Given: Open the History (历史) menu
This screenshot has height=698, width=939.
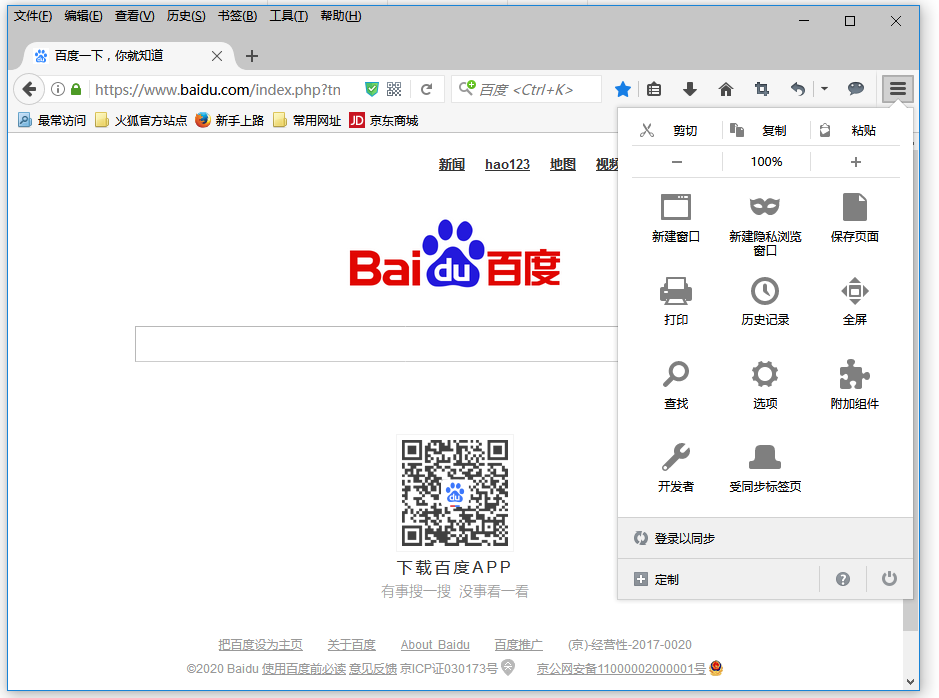Looking at the screenshot, I should tap(186, 16).
